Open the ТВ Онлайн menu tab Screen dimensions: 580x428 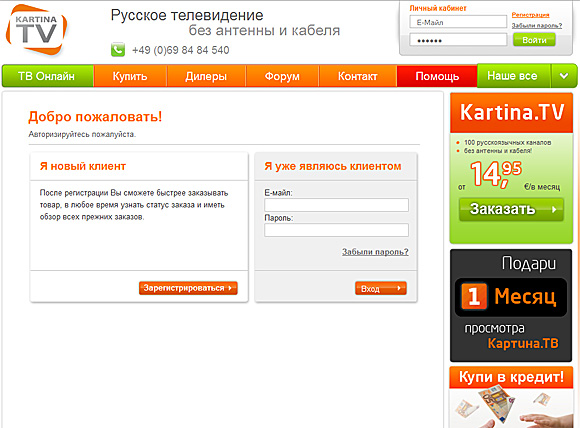(47, 76)
